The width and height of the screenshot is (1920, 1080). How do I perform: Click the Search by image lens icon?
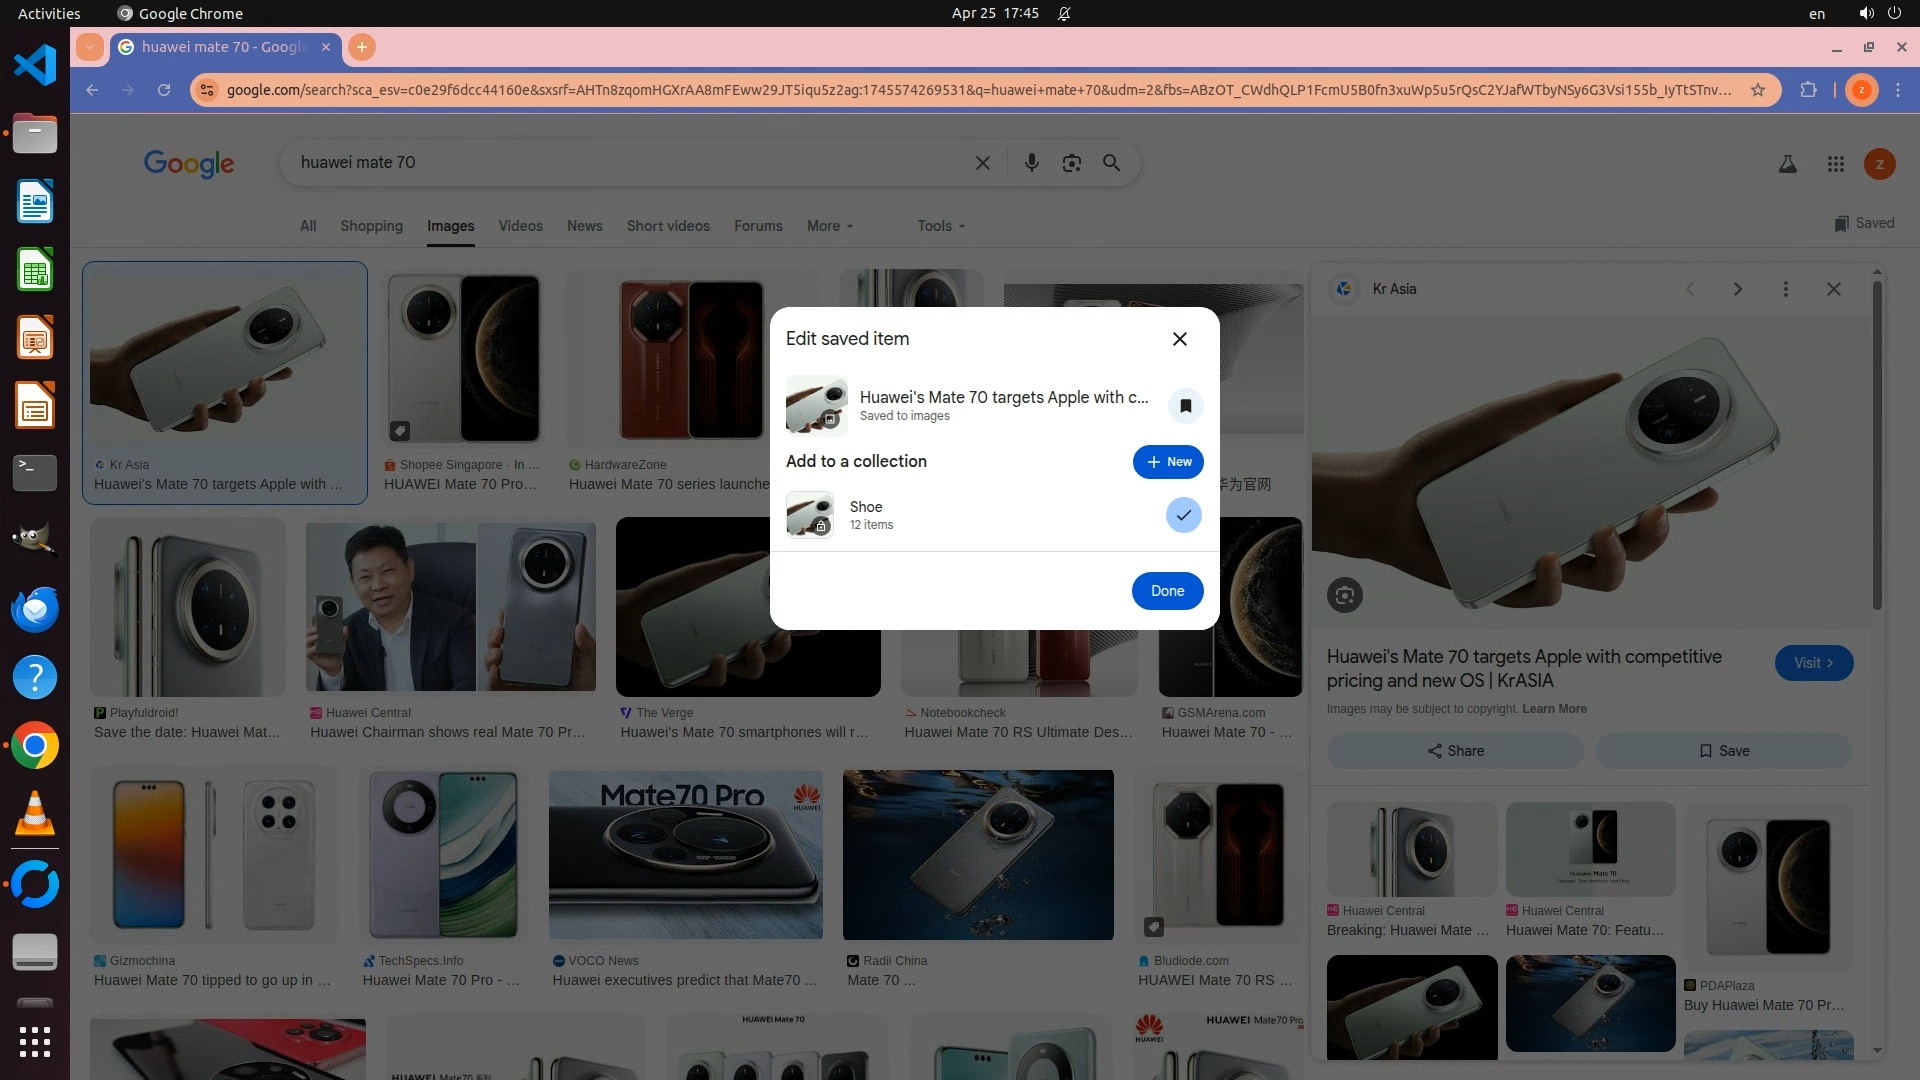tap(1071, 163)
